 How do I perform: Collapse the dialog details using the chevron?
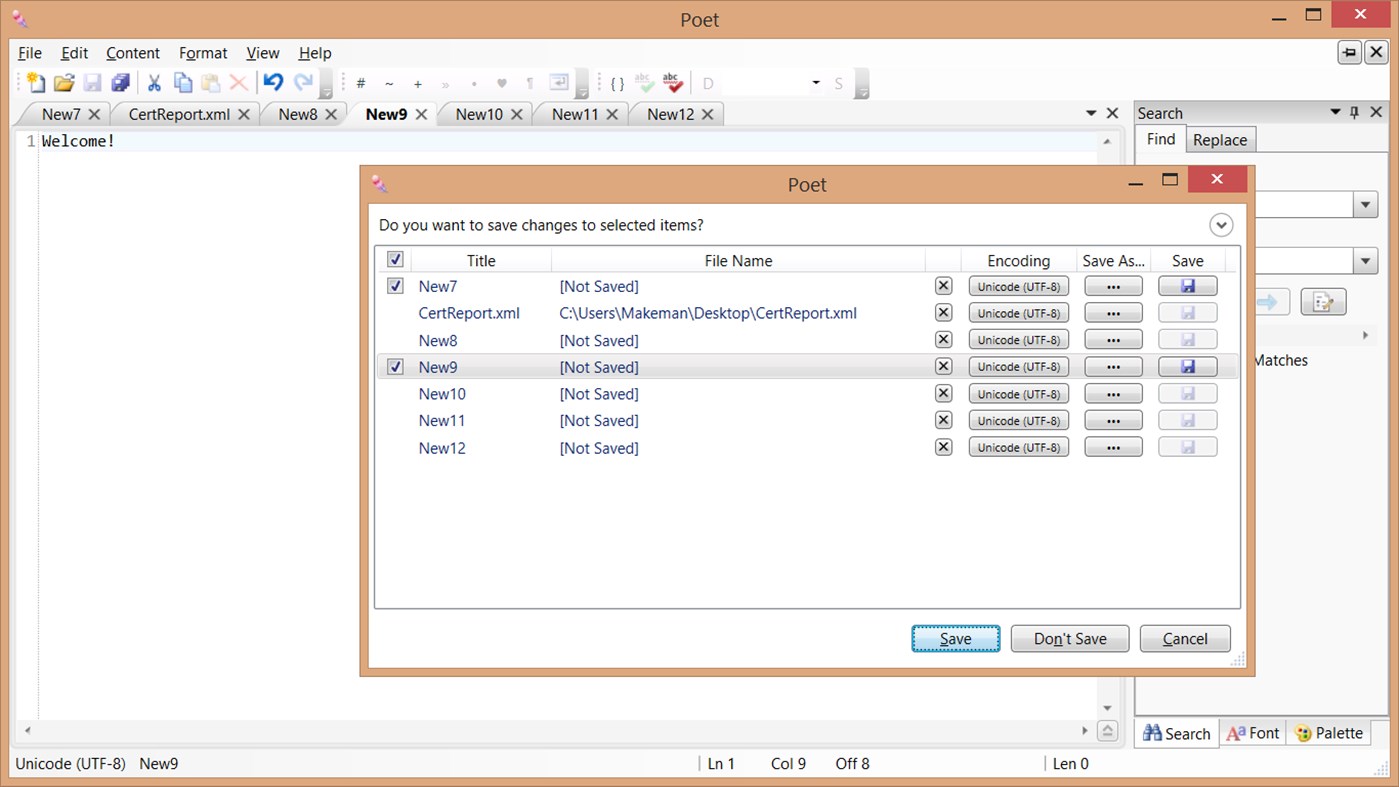click(x=1221, y=225)
